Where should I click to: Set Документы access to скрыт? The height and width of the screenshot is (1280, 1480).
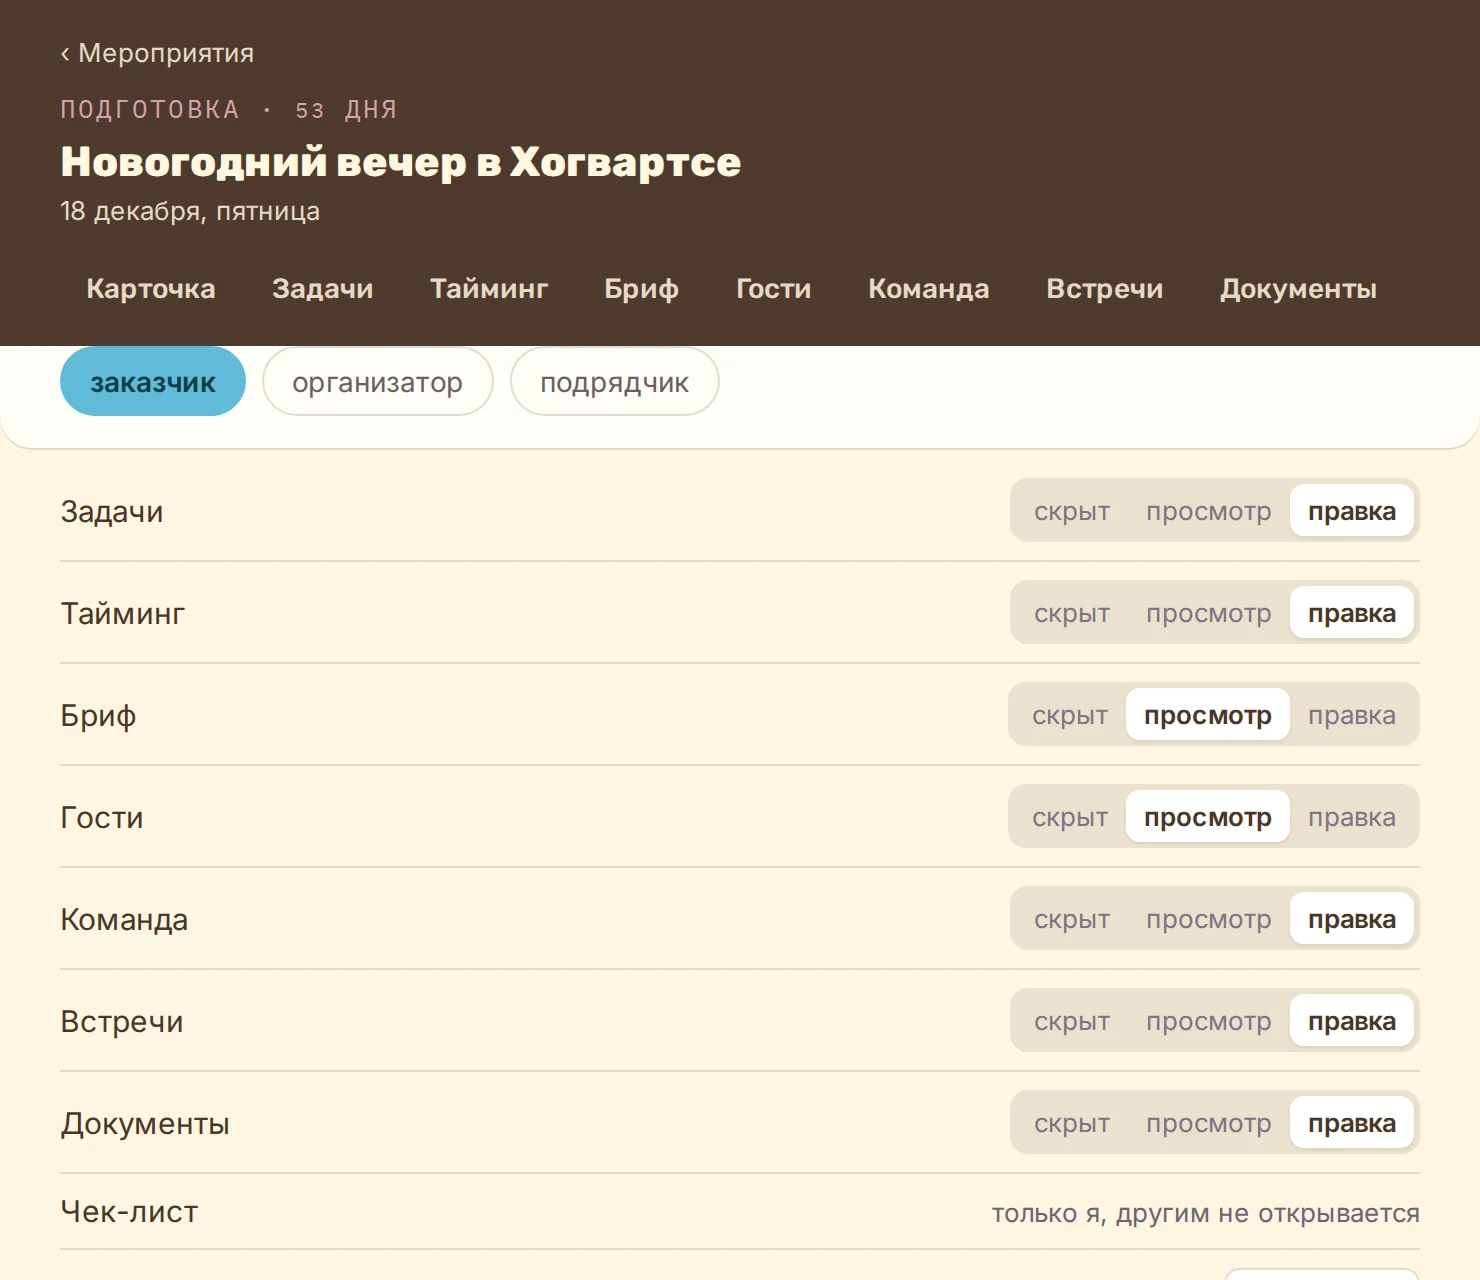(1072, 1123)
